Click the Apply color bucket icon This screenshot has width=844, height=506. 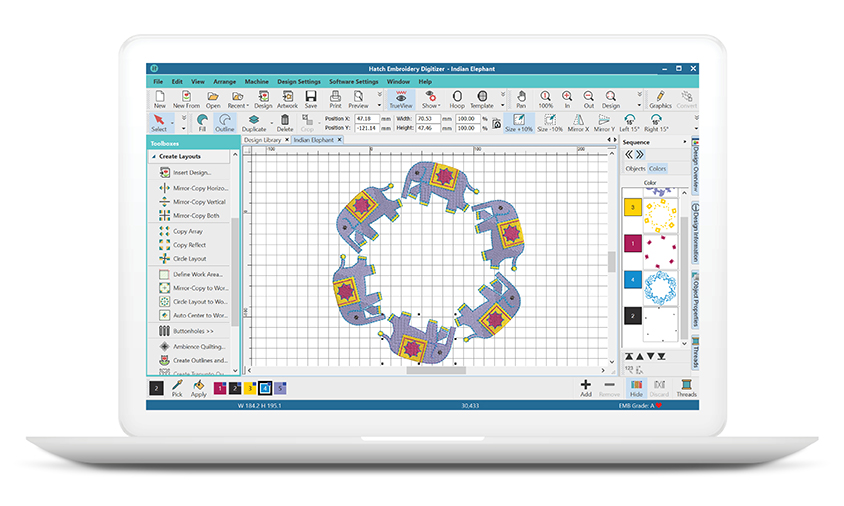(199, 388)
